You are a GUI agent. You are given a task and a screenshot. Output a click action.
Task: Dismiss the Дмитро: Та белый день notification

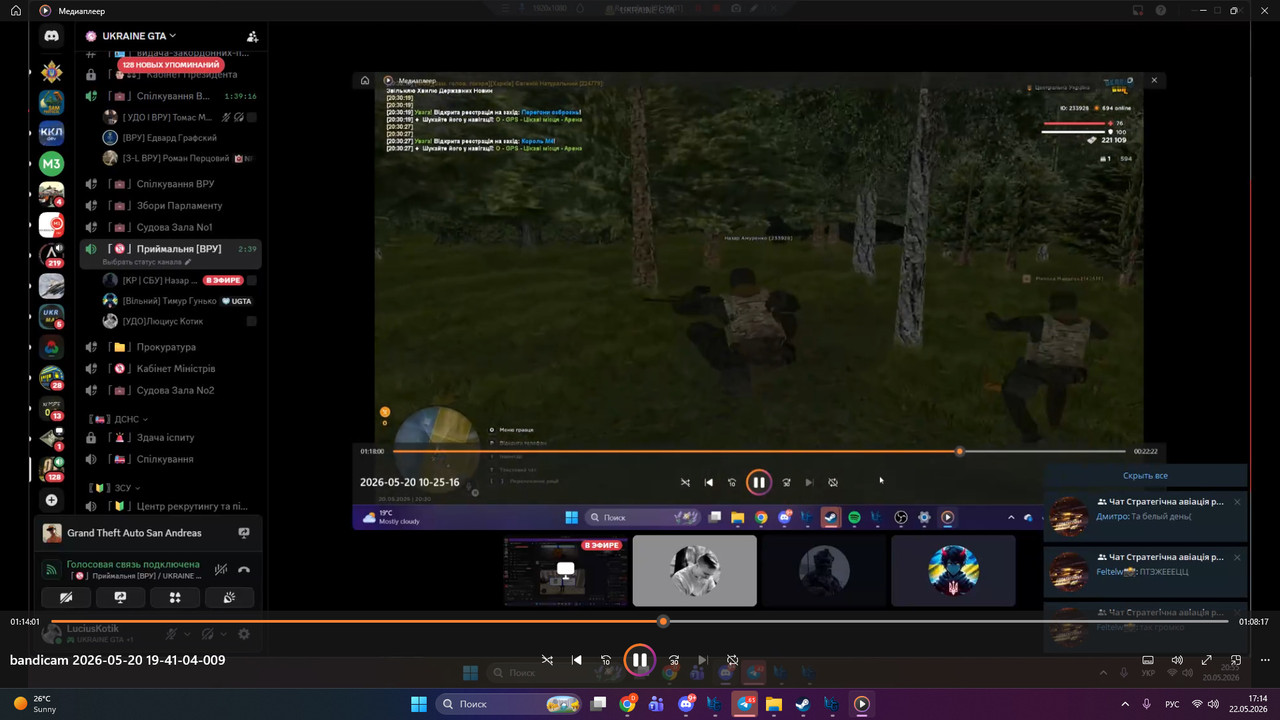click(1237, 502)
